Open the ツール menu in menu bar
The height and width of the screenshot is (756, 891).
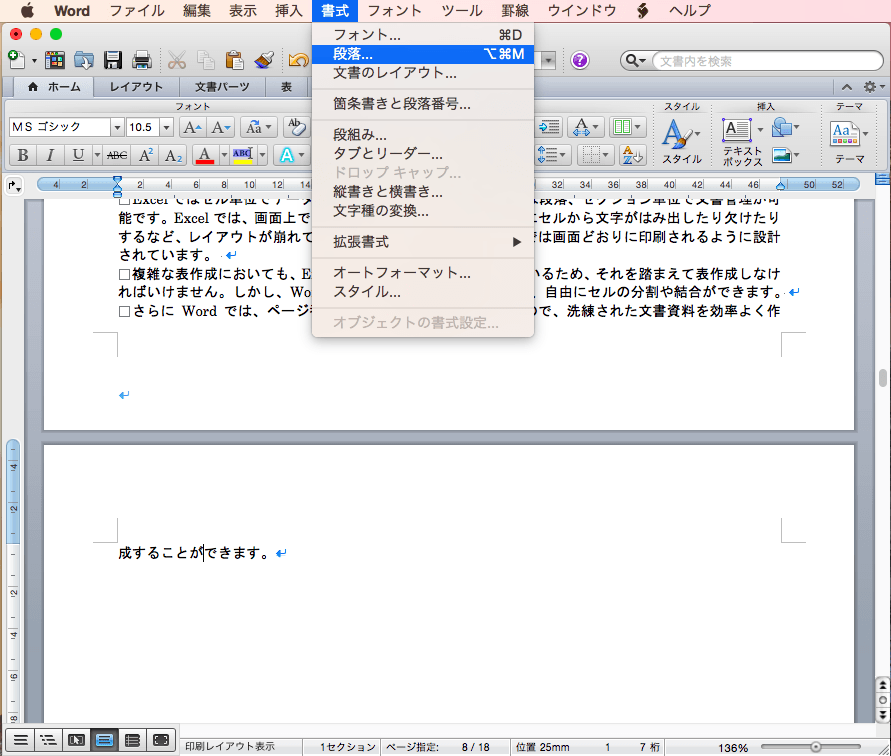click(x=461, y=10)
